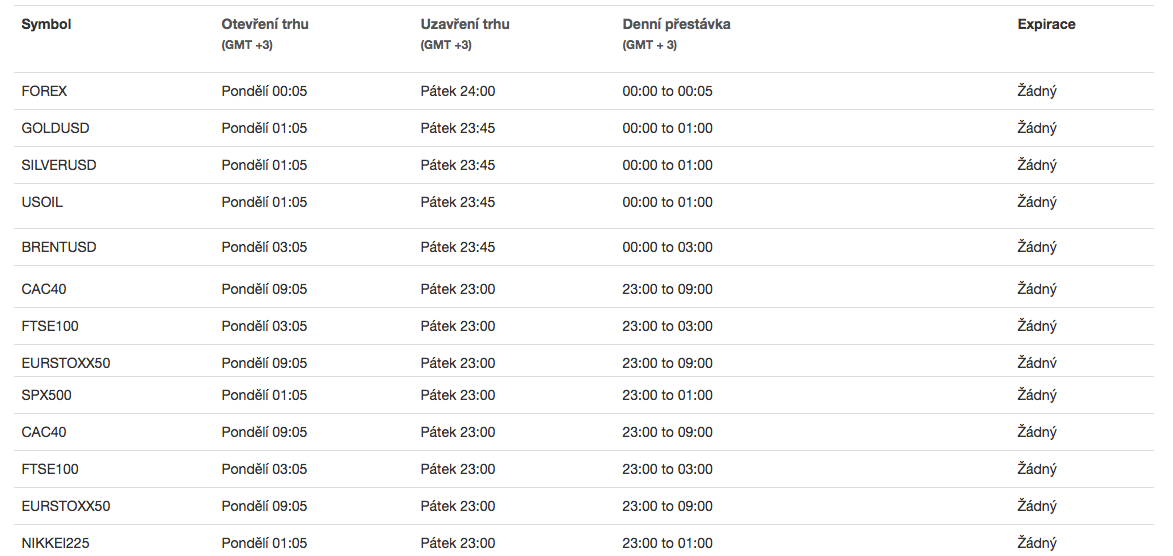Click SPX500 daily break 23:00 to 01:00
1173x556 pixels.
click(667, 395)
